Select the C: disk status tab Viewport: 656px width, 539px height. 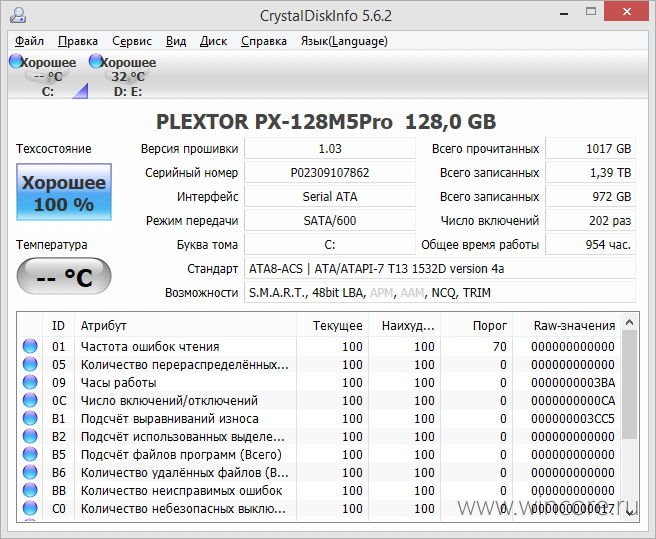click(48, 77)
